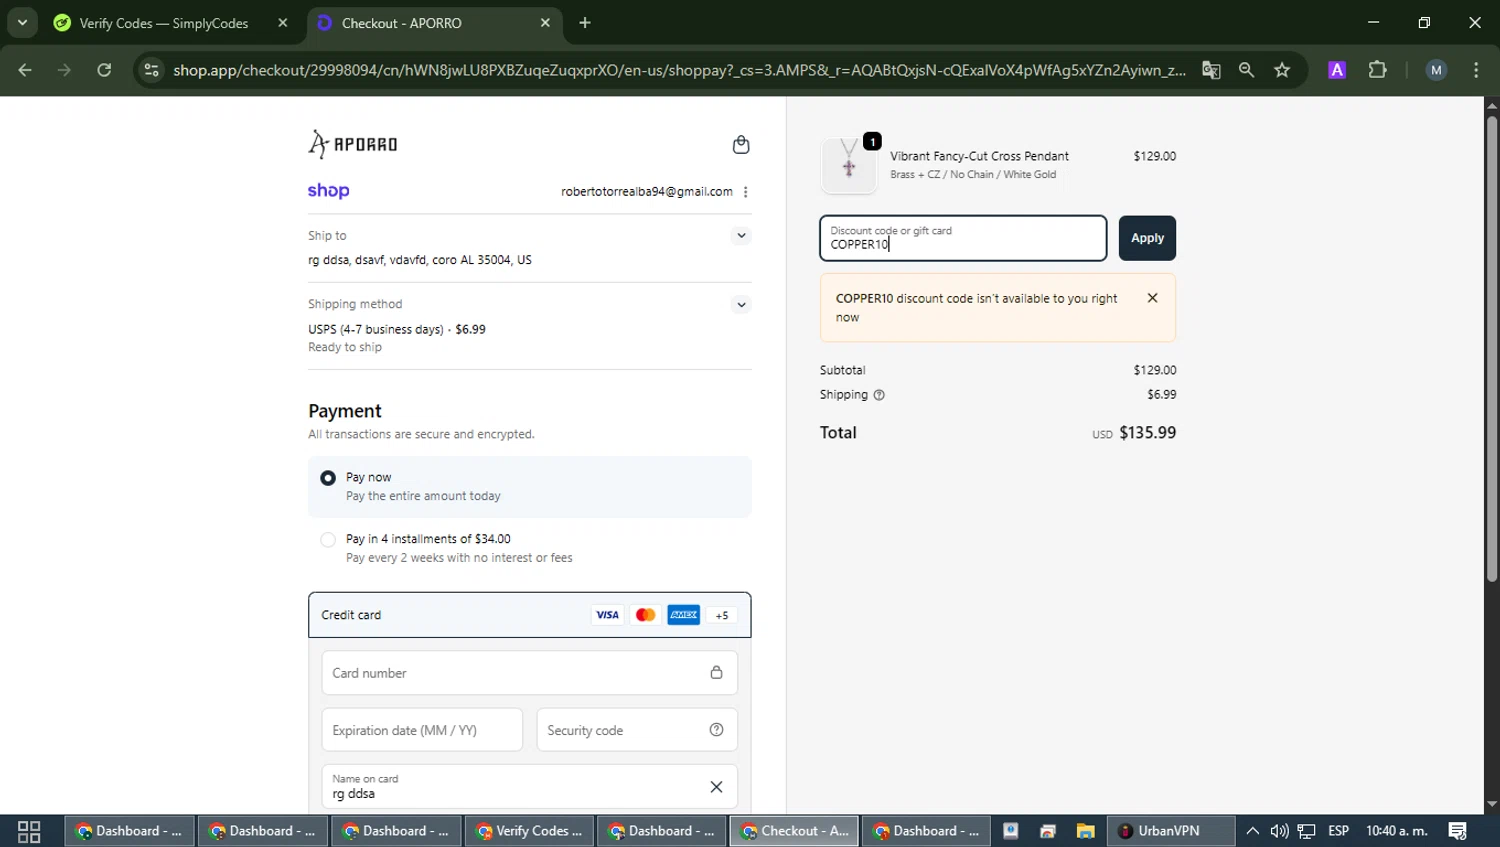Close the Verify Codes — SimplyCodes tab

283,23
